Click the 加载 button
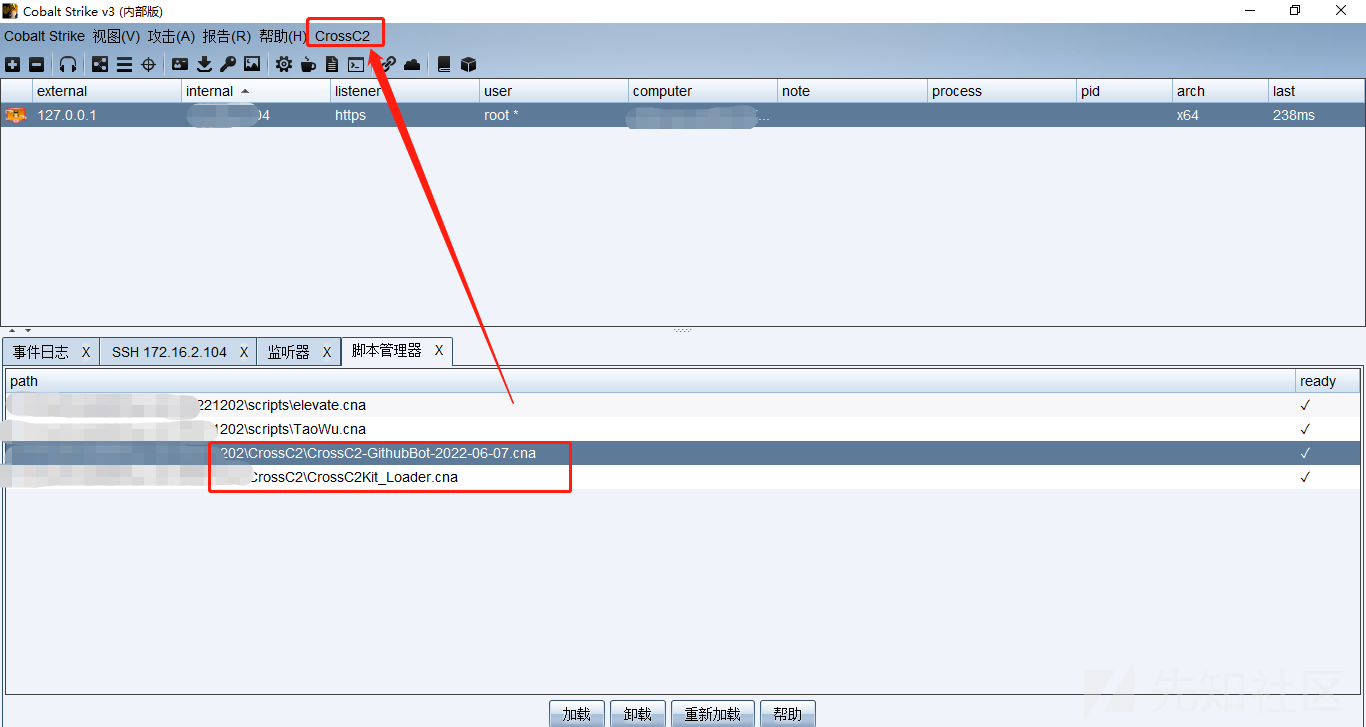This screenshot has width=1366, height=727. tap(577, 714)
